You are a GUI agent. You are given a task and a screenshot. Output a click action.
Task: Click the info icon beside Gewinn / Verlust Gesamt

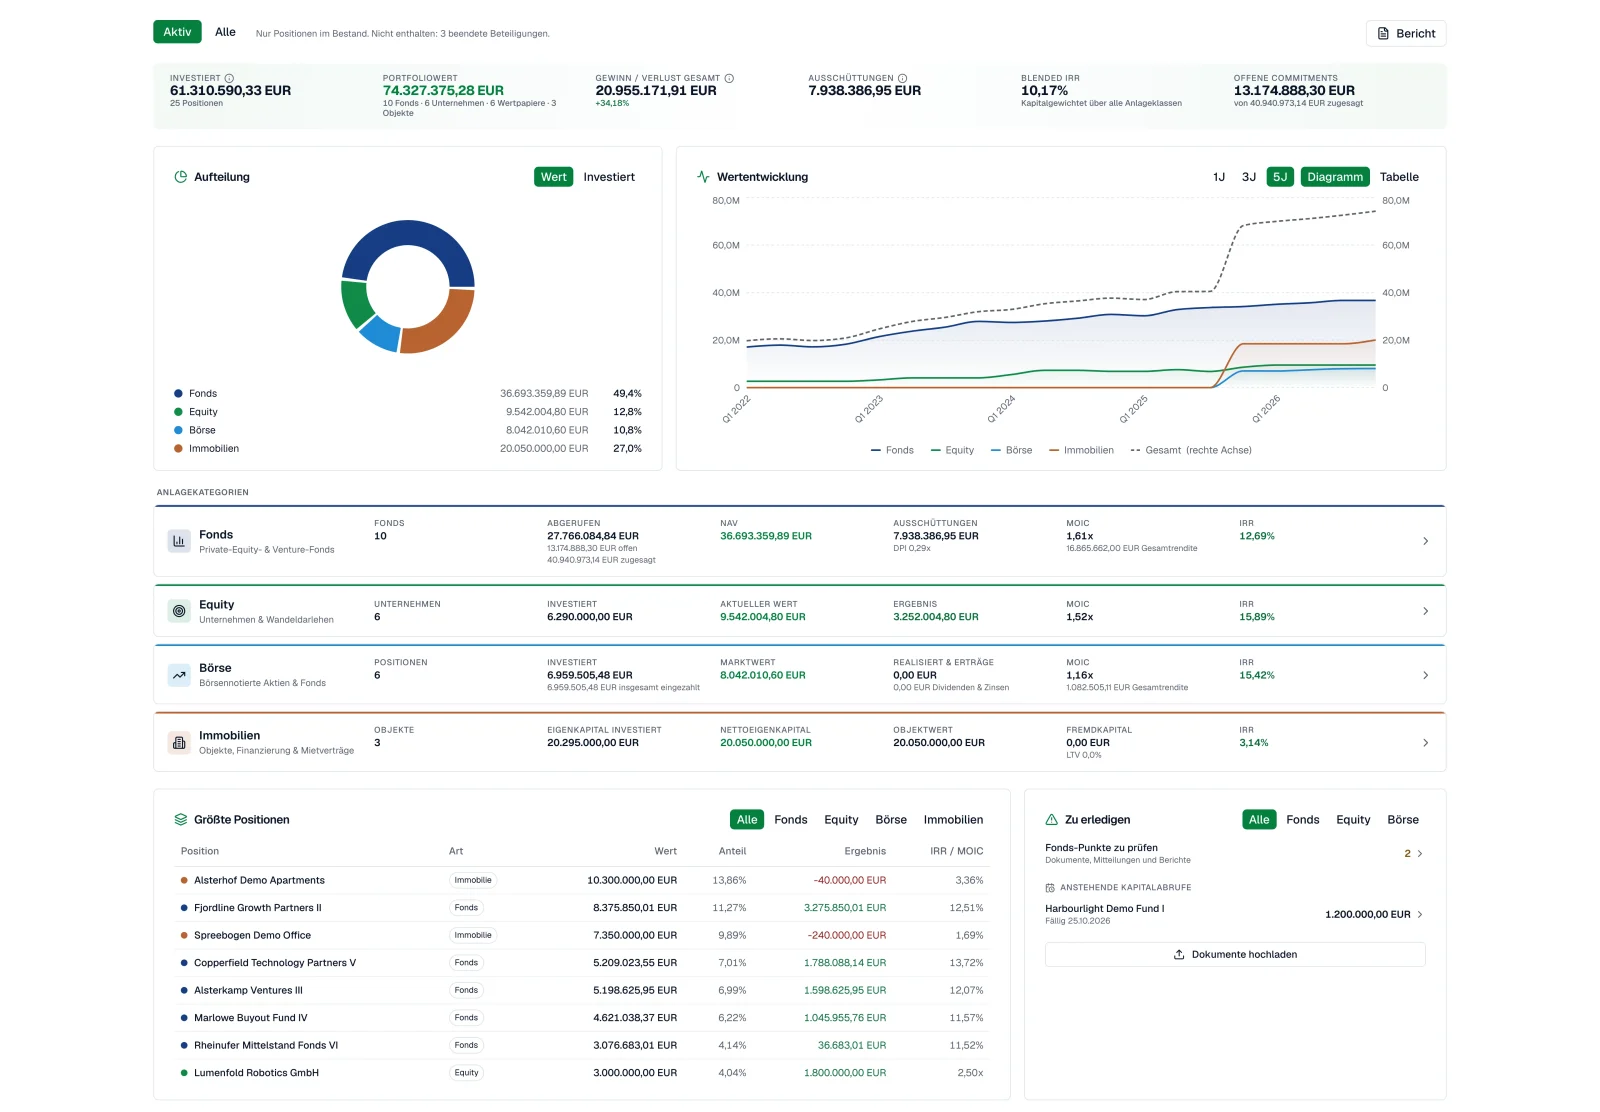click(x=729, y=78)
